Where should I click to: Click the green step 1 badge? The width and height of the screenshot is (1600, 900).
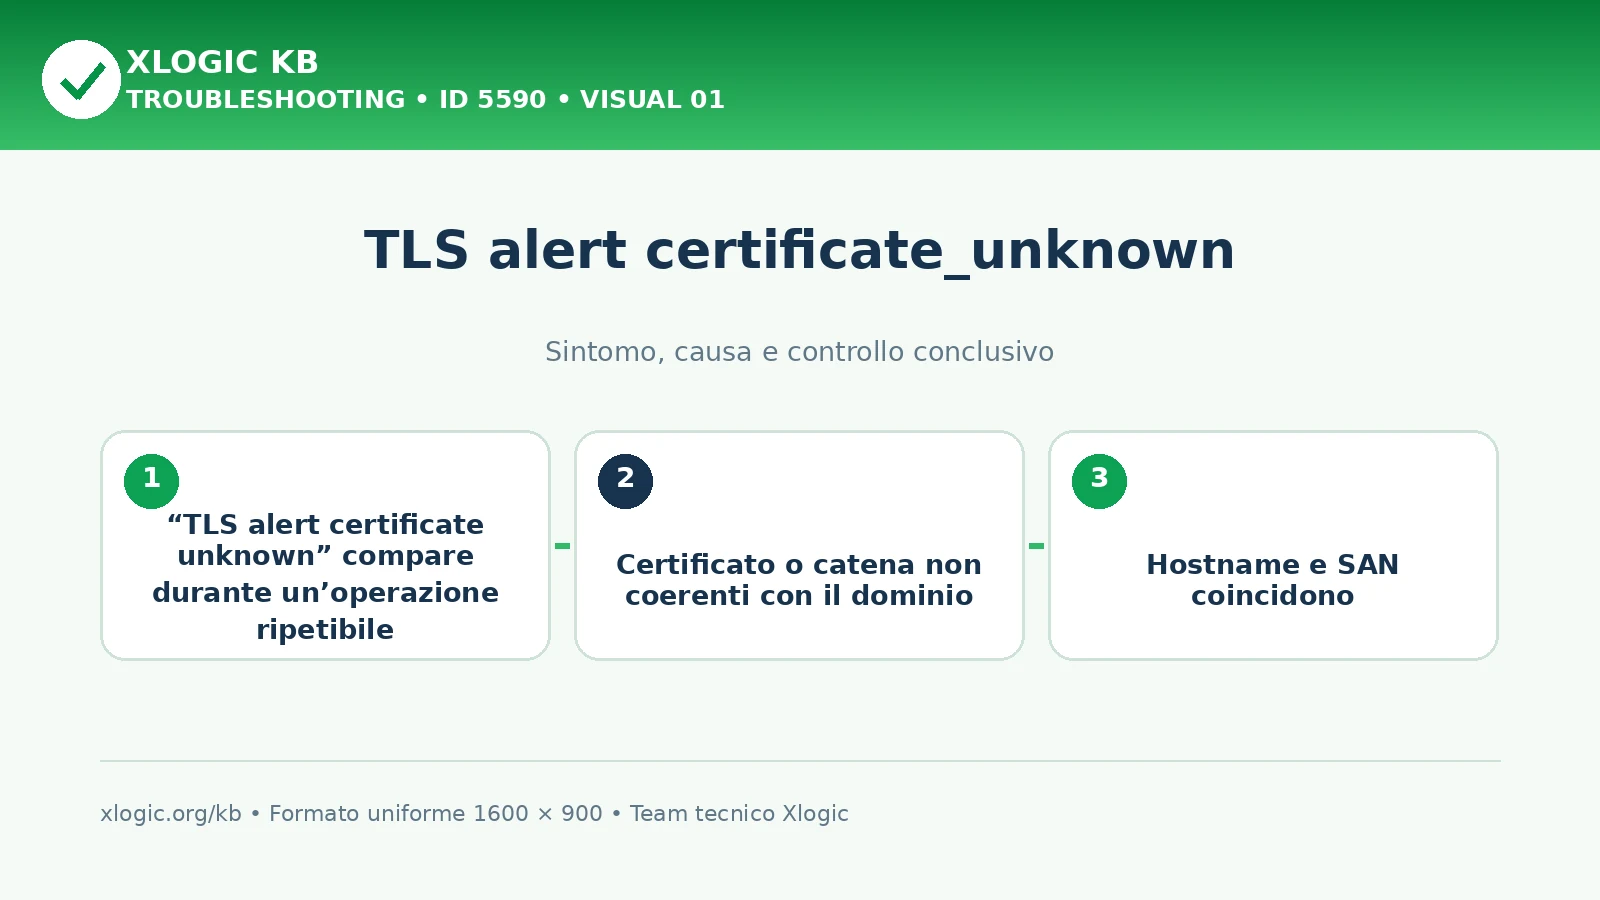coord(151,481)
